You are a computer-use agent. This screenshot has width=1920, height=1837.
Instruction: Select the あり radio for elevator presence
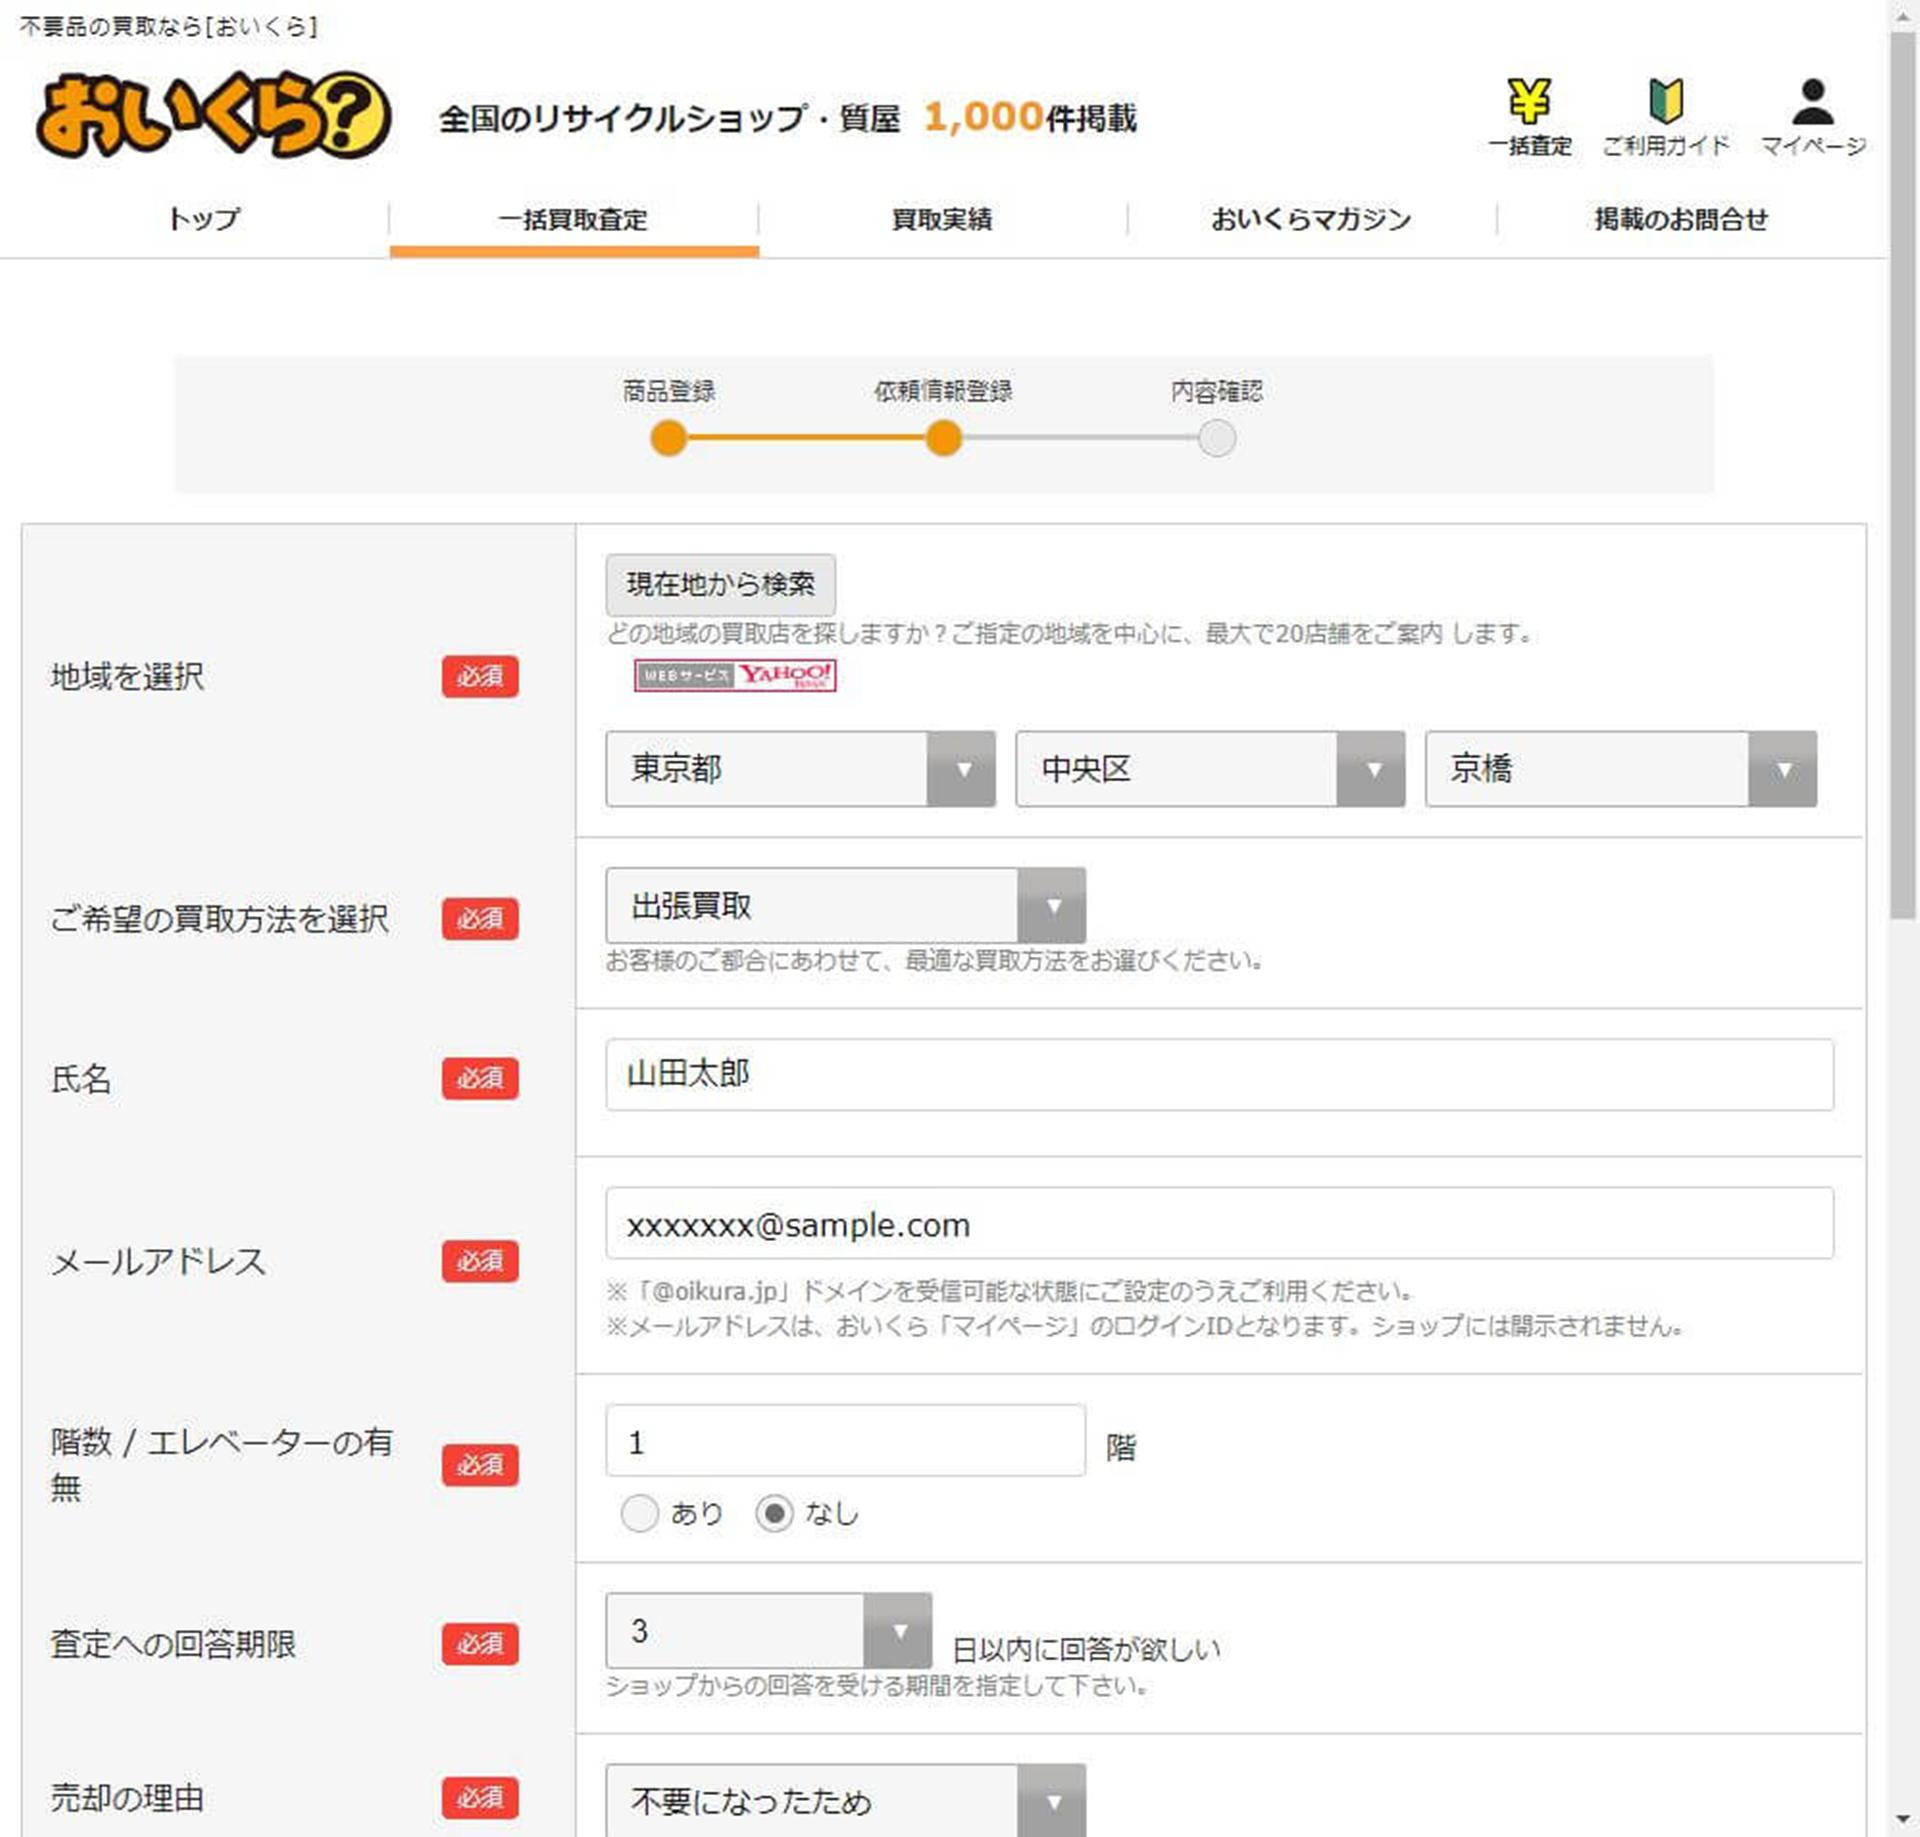(x=641, y=1513)
